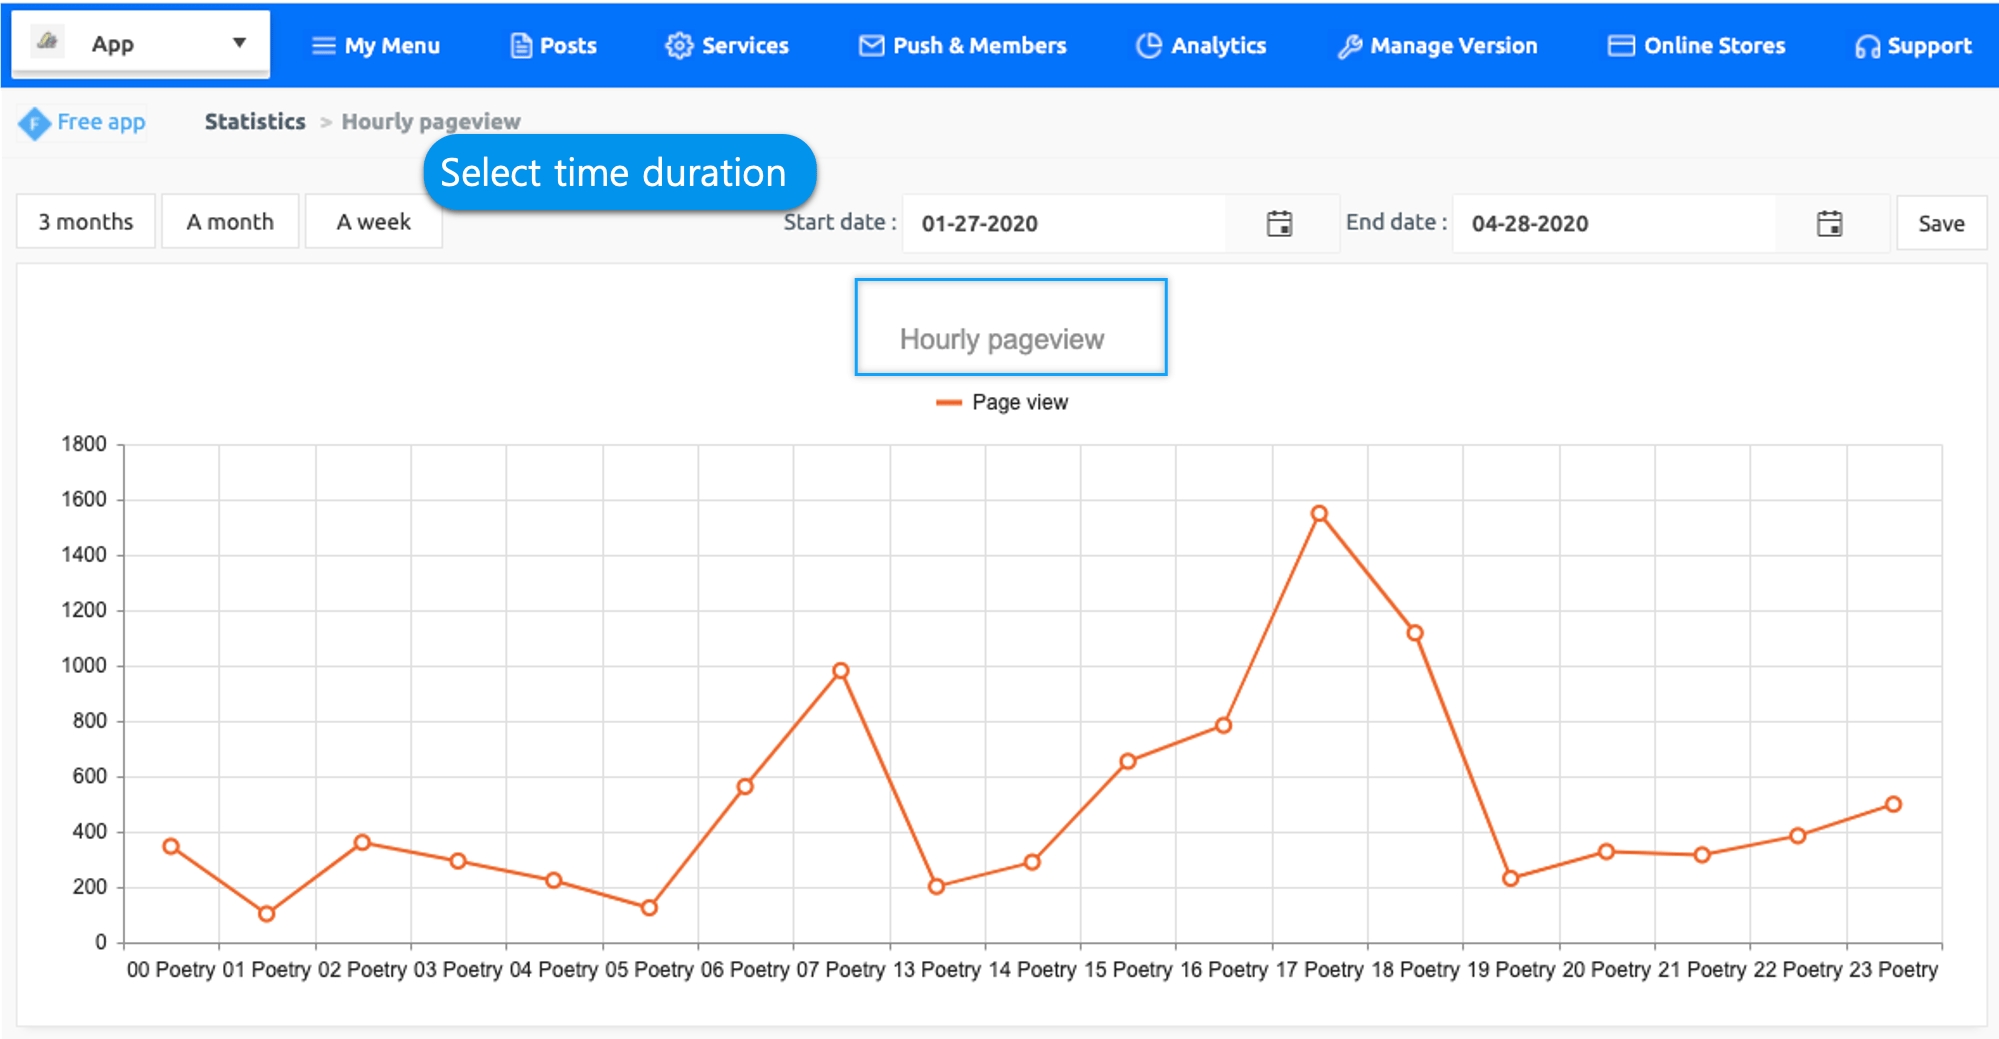
Task: Open the Start date calendar picker
Action: coord(1280,223)
